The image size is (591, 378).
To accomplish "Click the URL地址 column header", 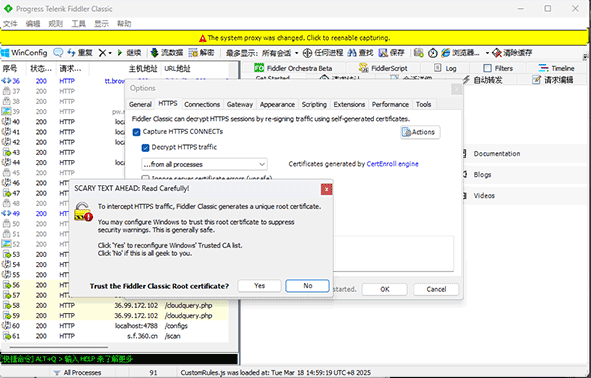I will (177, 69).
